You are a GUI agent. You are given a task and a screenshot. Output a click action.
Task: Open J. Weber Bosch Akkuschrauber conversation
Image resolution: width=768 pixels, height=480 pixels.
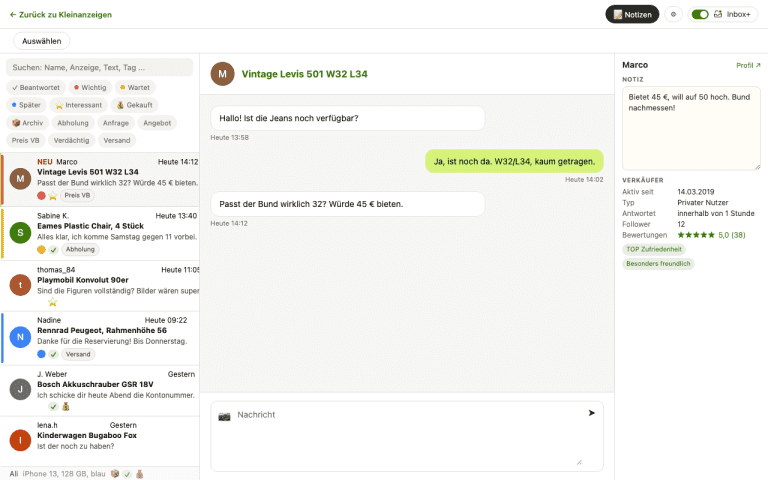100,390
